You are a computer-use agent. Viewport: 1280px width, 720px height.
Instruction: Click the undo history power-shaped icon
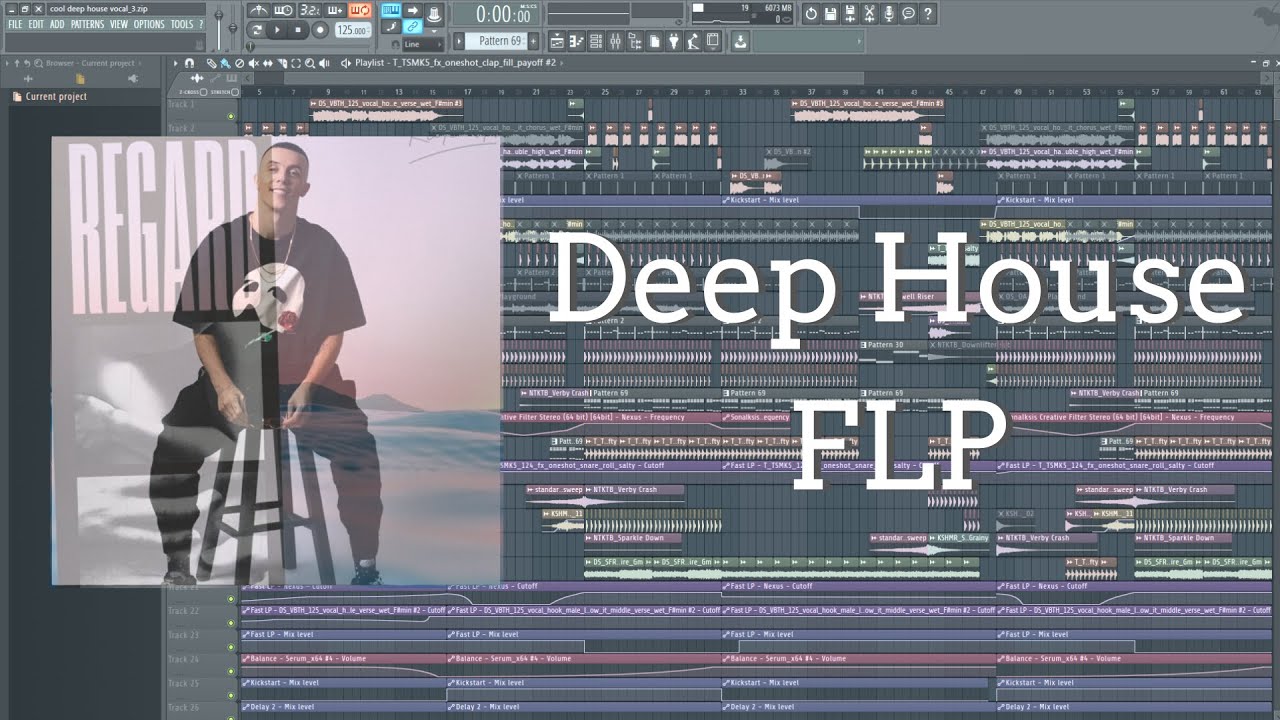point(811,13)
